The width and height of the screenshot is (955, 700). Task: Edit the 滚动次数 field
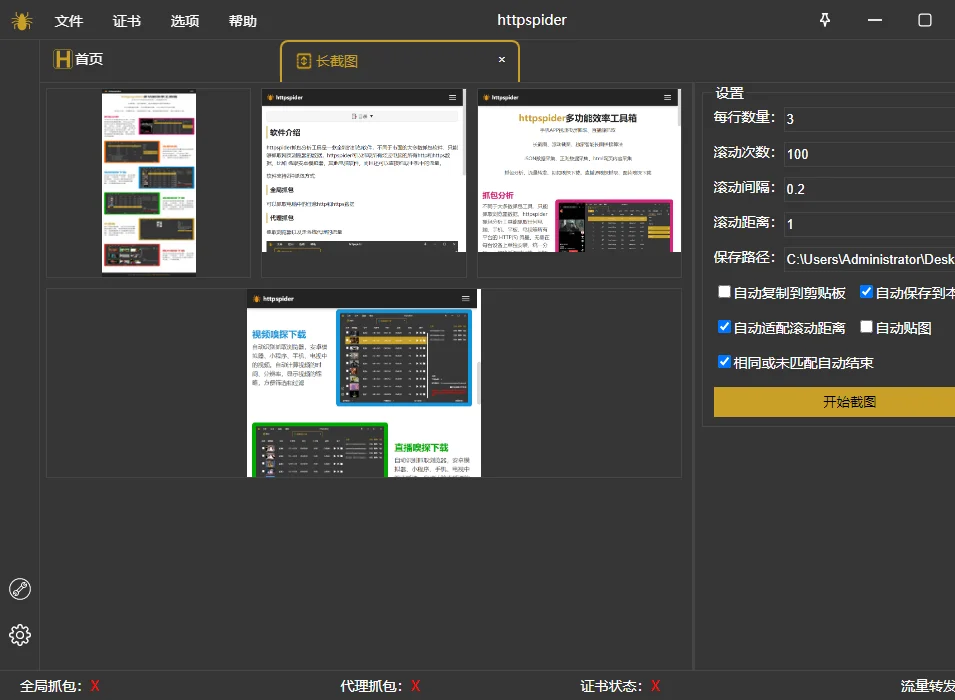[869, 154]
